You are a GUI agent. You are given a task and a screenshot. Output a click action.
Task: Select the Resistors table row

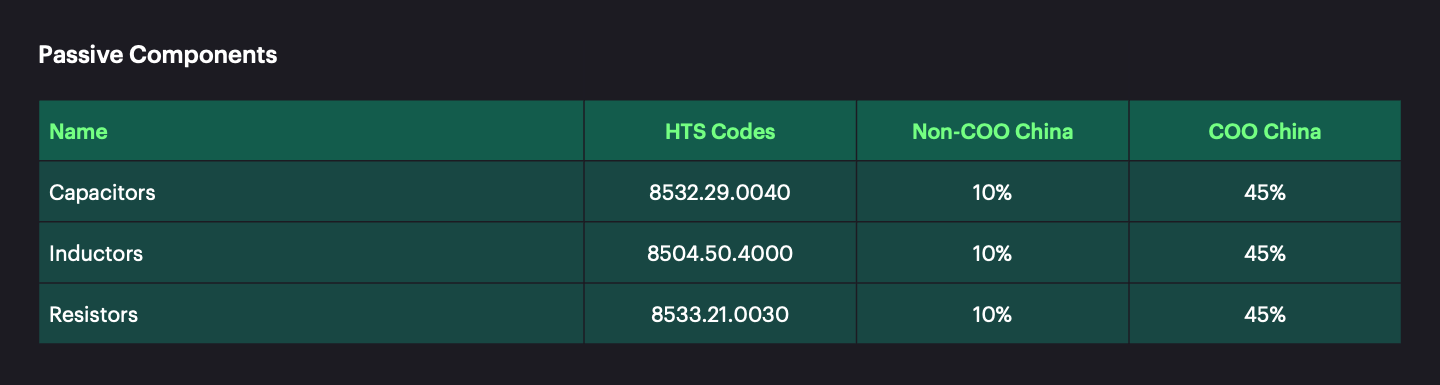click(720, 314)
